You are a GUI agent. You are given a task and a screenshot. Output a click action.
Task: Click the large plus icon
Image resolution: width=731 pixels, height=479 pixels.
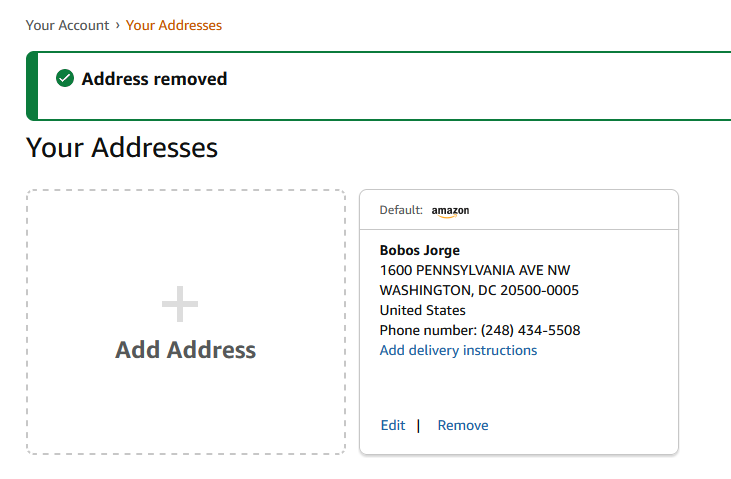180,304
